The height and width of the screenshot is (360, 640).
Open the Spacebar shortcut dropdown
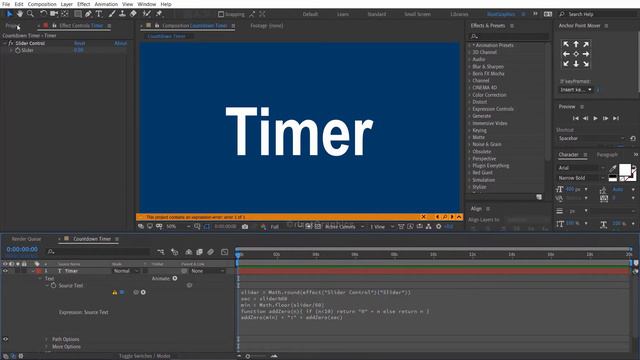pos(591,138)
